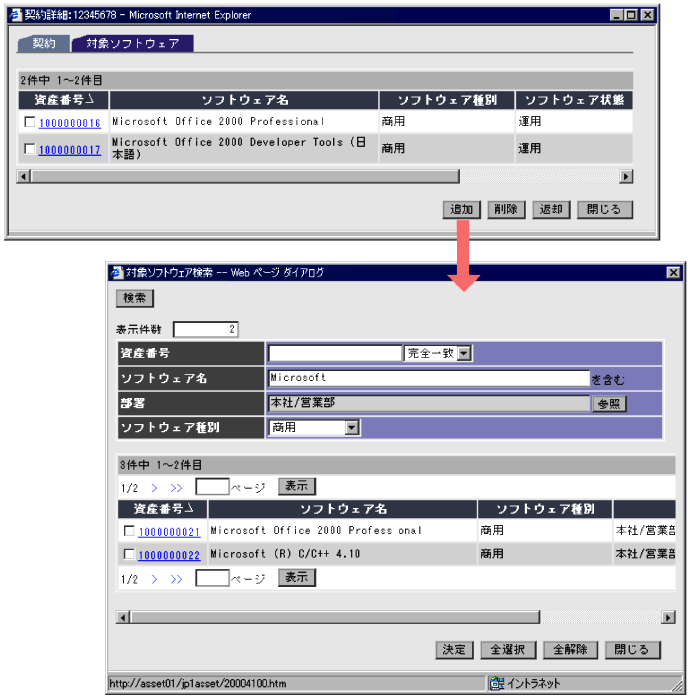Click the 削除 button
Image resolution: width=688 pixels, height=698 pixels.
(506, 209)
